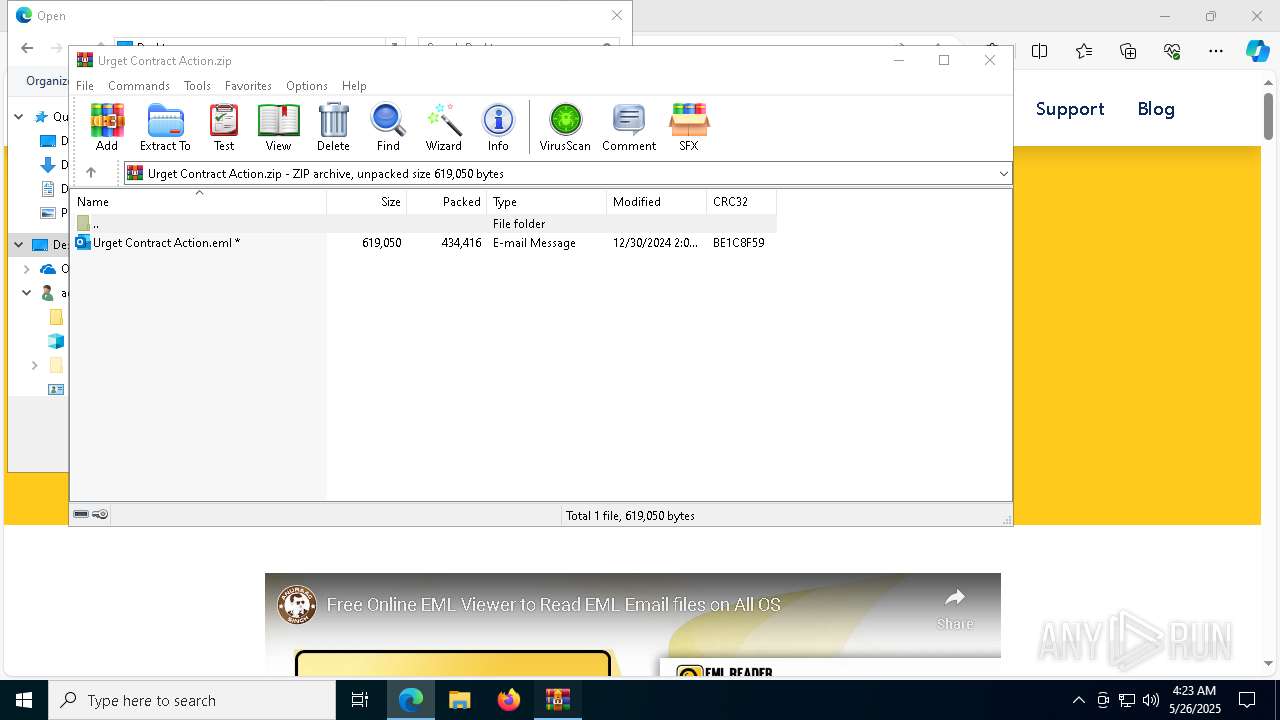Collapse the Desktop tree node in Open dialog
The image size is (1280, 720).
[x=19, y=244]
